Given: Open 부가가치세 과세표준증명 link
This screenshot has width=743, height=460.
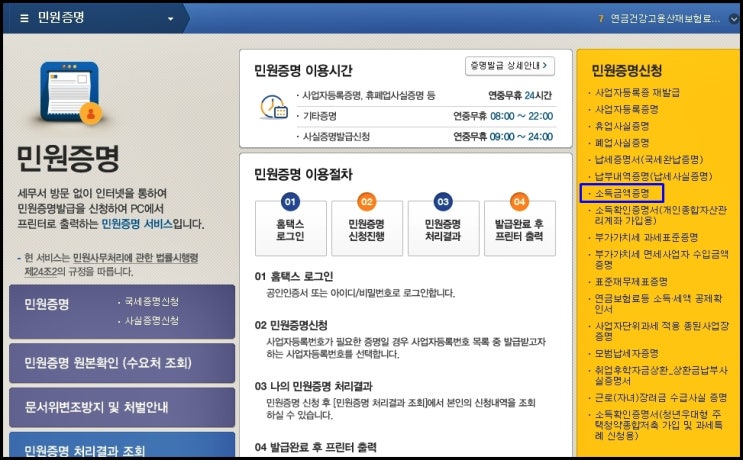Looking at the screenshot, I should (x=646, y=237).
